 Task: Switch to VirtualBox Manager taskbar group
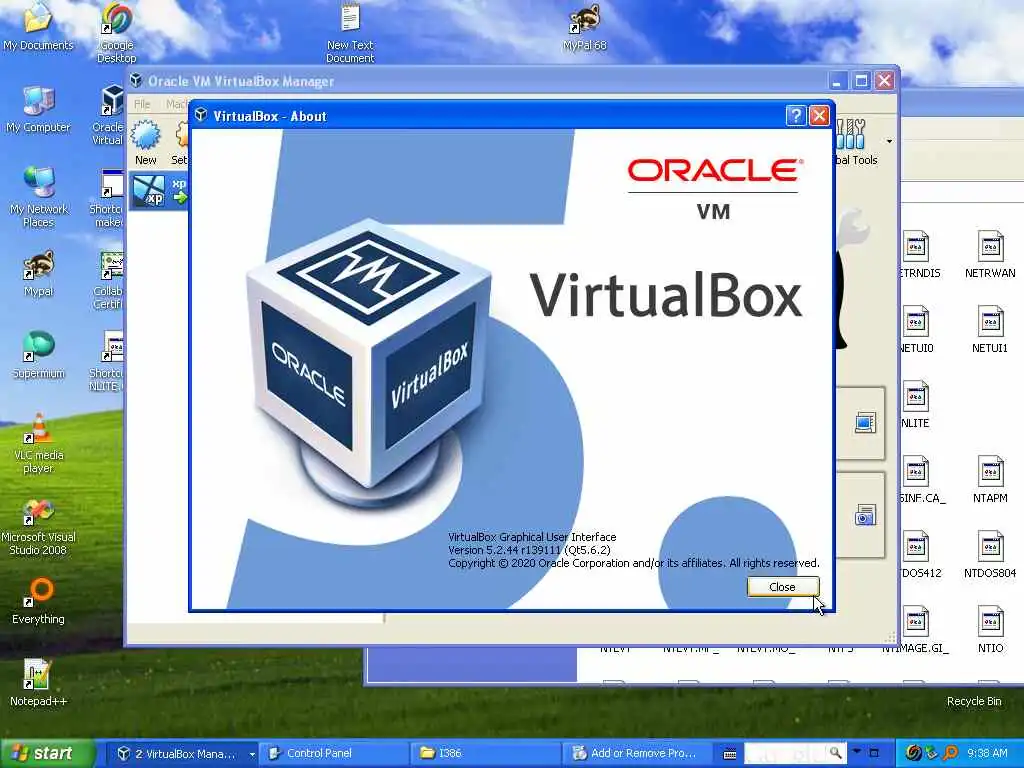183,754
